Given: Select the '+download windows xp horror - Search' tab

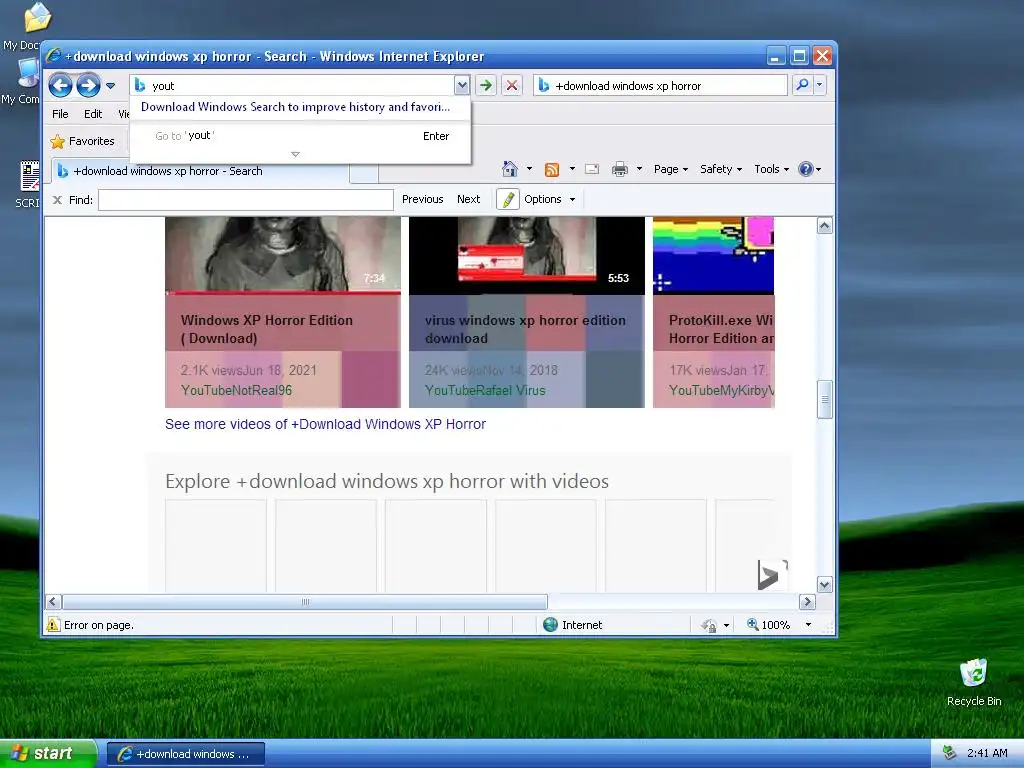Looking at the screenshot, I should coord(200,171).
